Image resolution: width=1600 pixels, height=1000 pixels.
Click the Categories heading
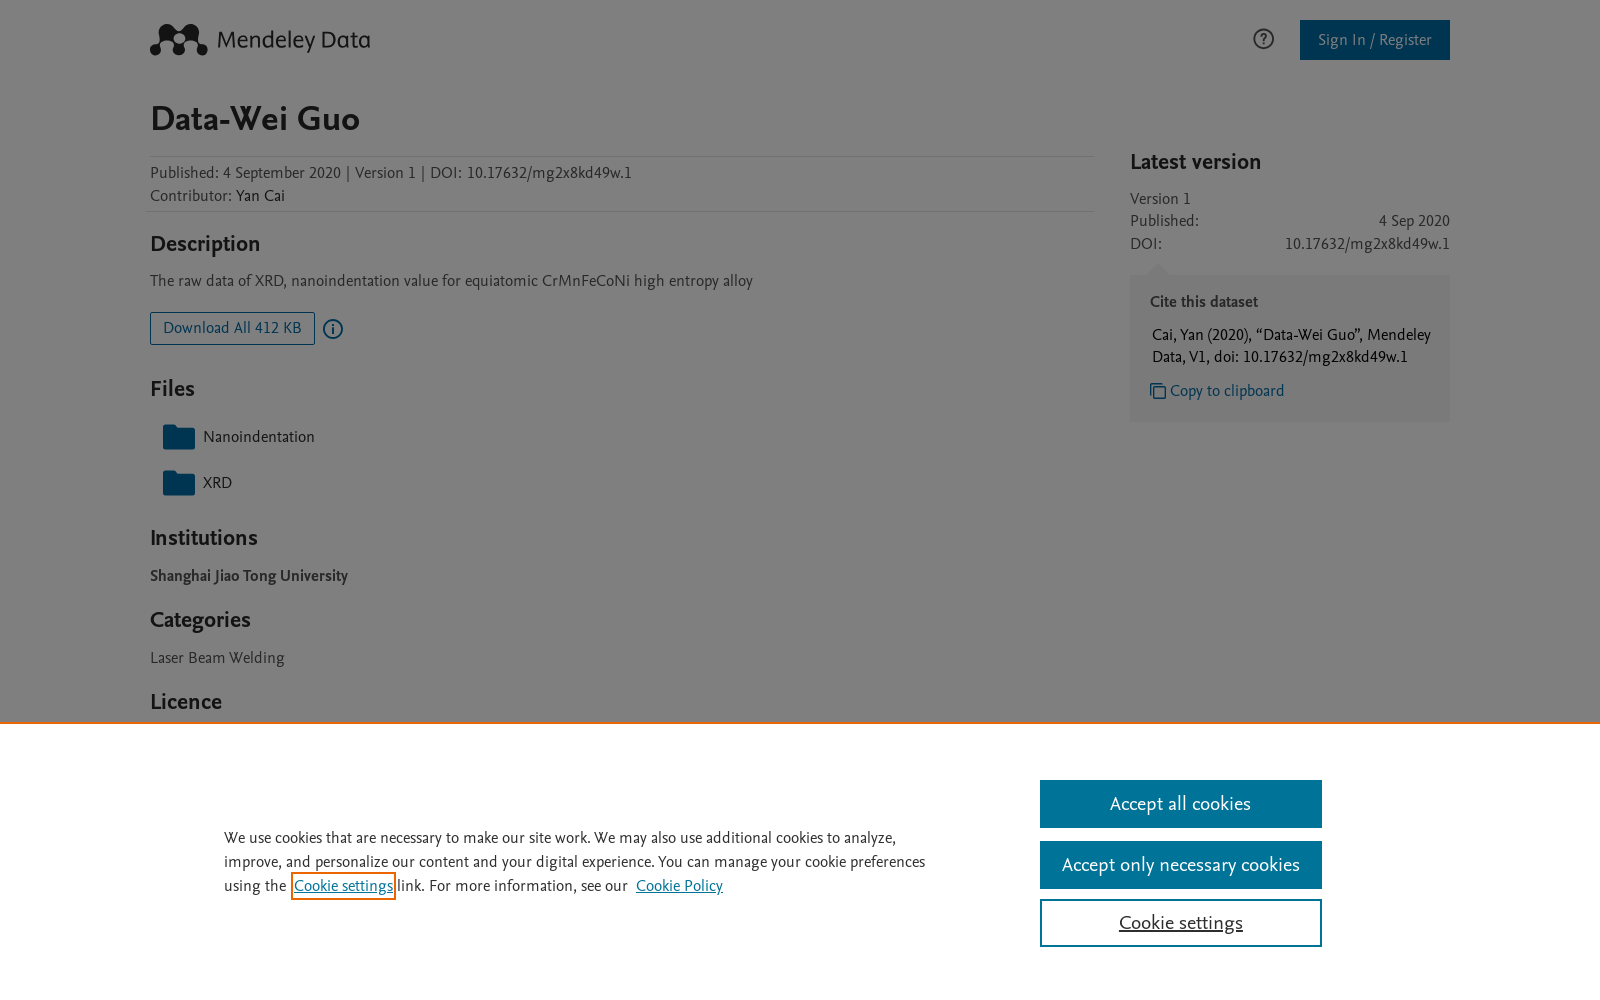[x=200, y=620]
